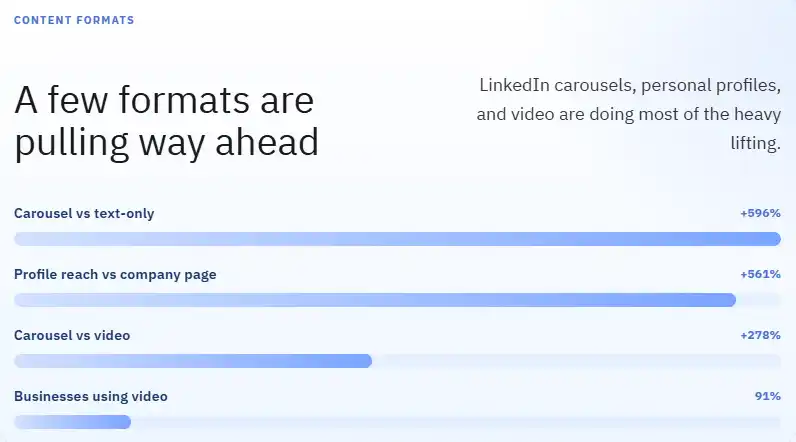The image size is (796, 442).
Task: Click the empty track of Carousel vs video bar
Action: 576,361
